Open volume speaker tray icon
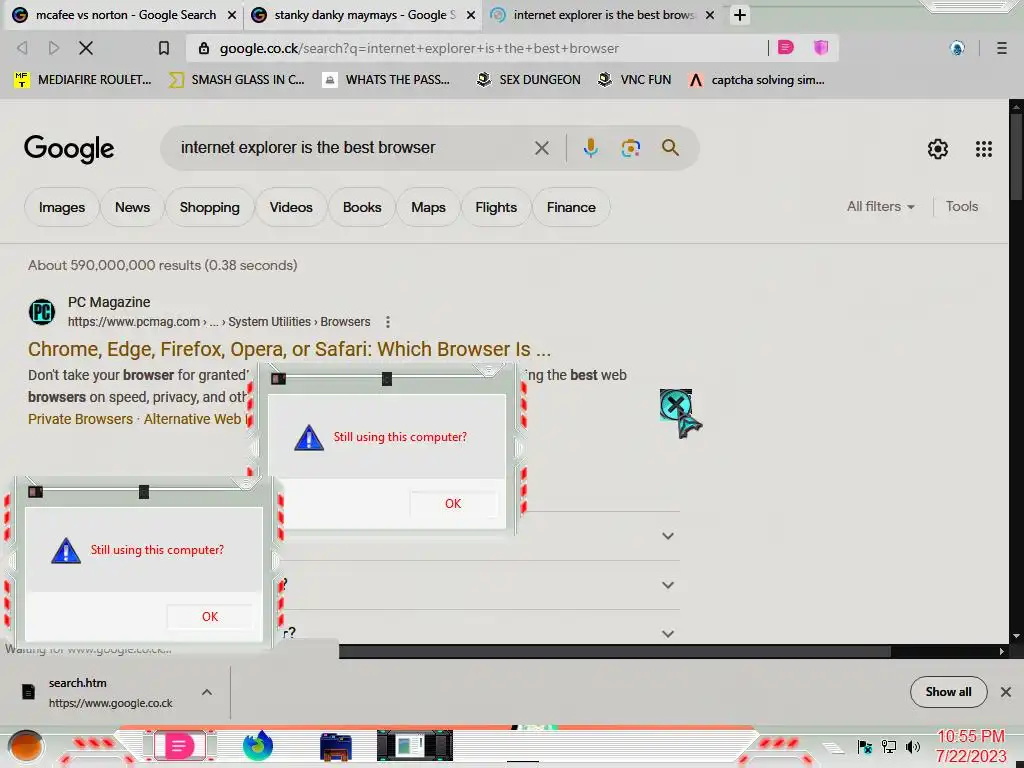Image resolution: width=1024 pixels, height=768 pixels. (912, 746)
